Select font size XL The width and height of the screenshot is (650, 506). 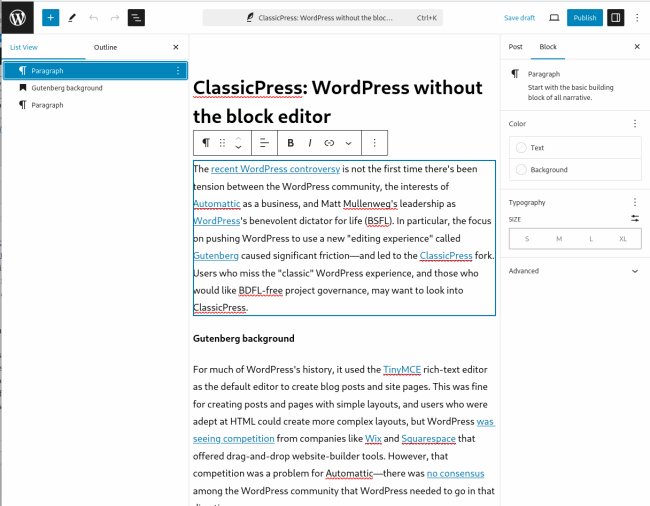tap(623, 239)
